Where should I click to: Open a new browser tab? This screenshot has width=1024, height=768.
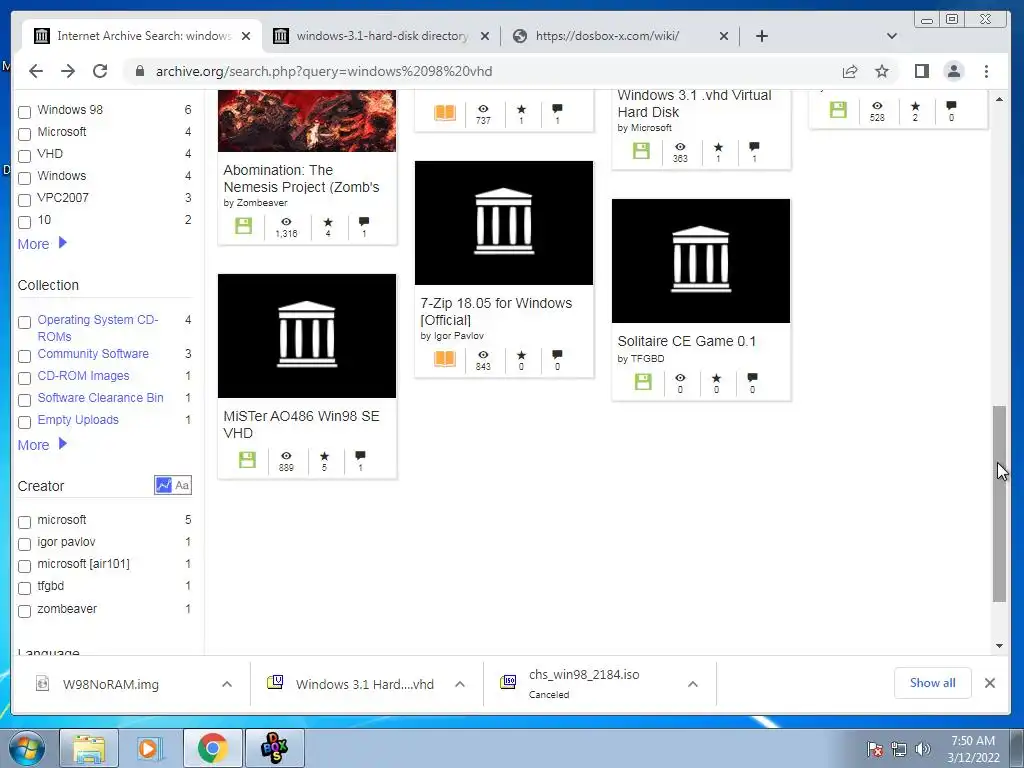pyautogui.click(x=761, y=36)
